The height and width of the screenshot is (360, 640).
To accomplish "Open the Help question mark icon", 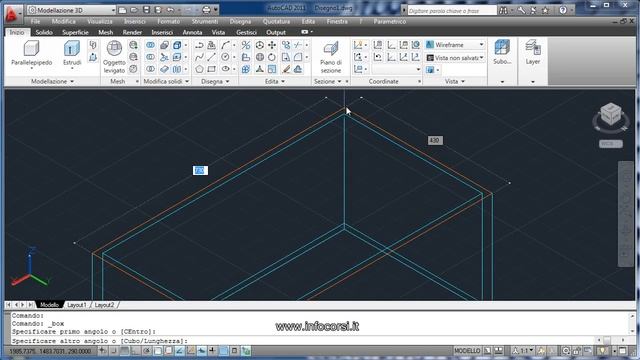I will click(x=563, y=11).
